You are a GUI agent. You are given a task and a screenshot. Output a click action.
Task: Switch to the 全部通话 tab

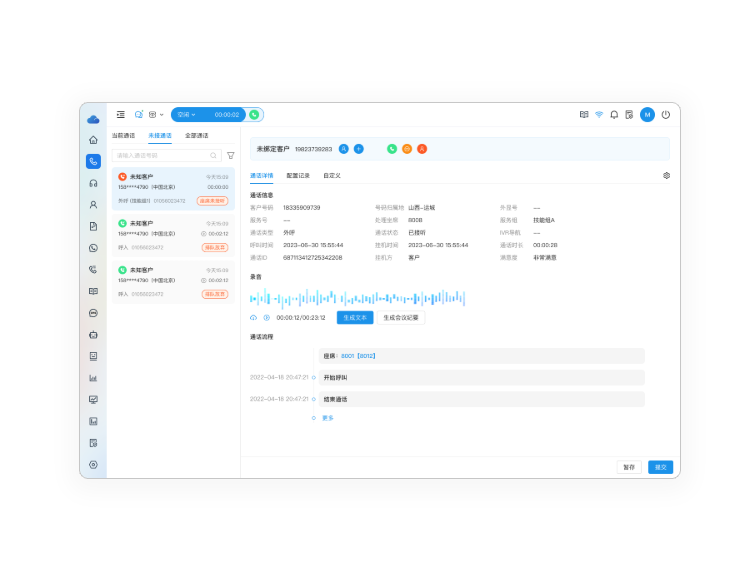(197, 135)
